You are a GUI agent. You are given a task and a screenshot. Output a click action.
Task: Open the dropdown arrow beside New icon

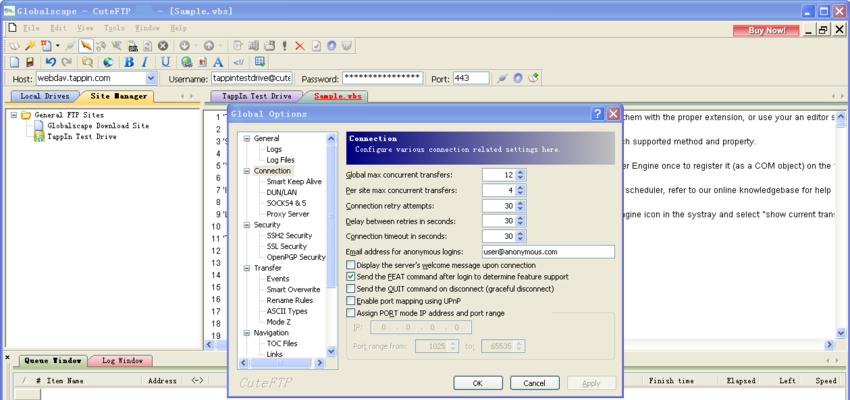(x=57, y=46)
